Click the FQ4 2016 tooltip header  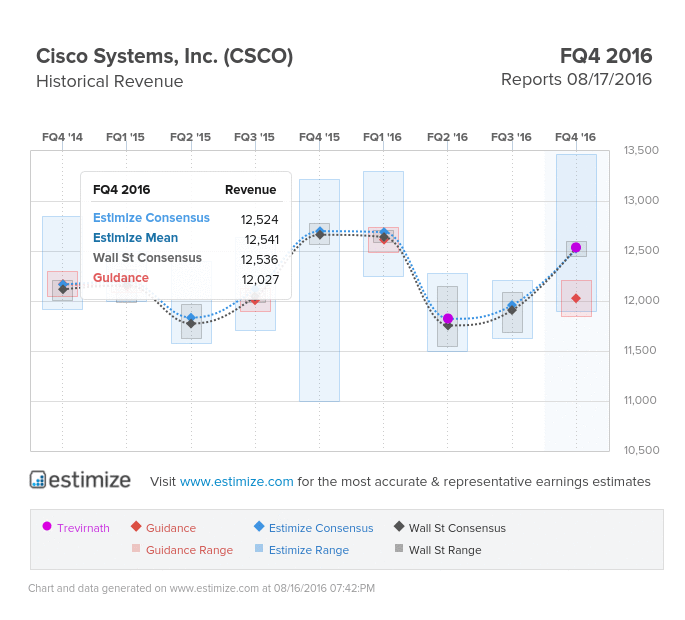121,190
